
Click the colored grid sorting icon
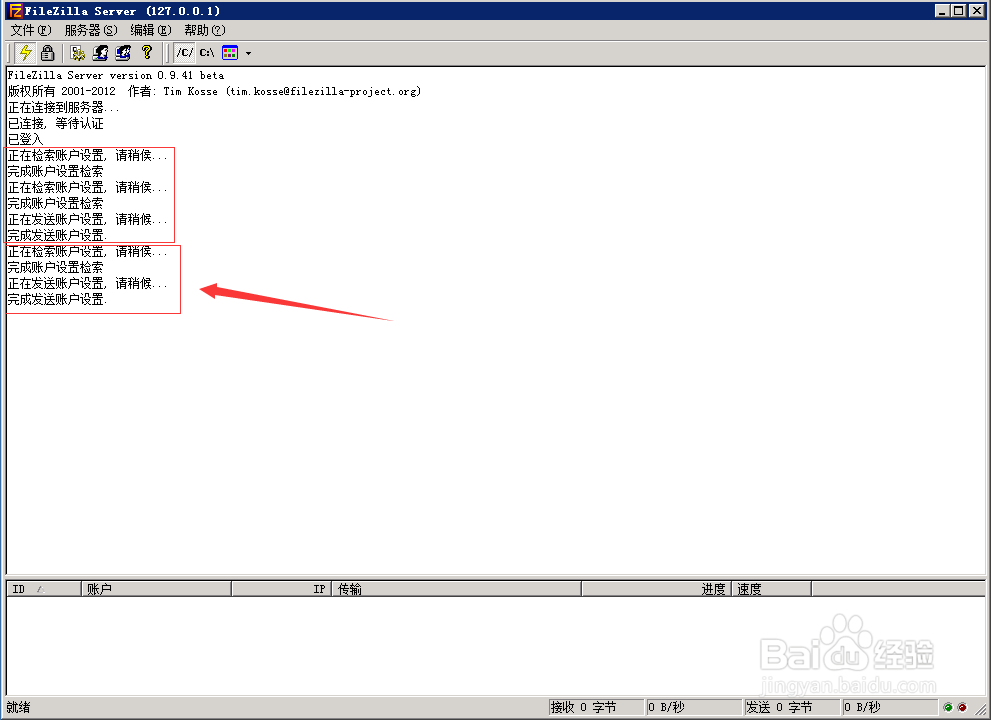[x=230, y=52]
